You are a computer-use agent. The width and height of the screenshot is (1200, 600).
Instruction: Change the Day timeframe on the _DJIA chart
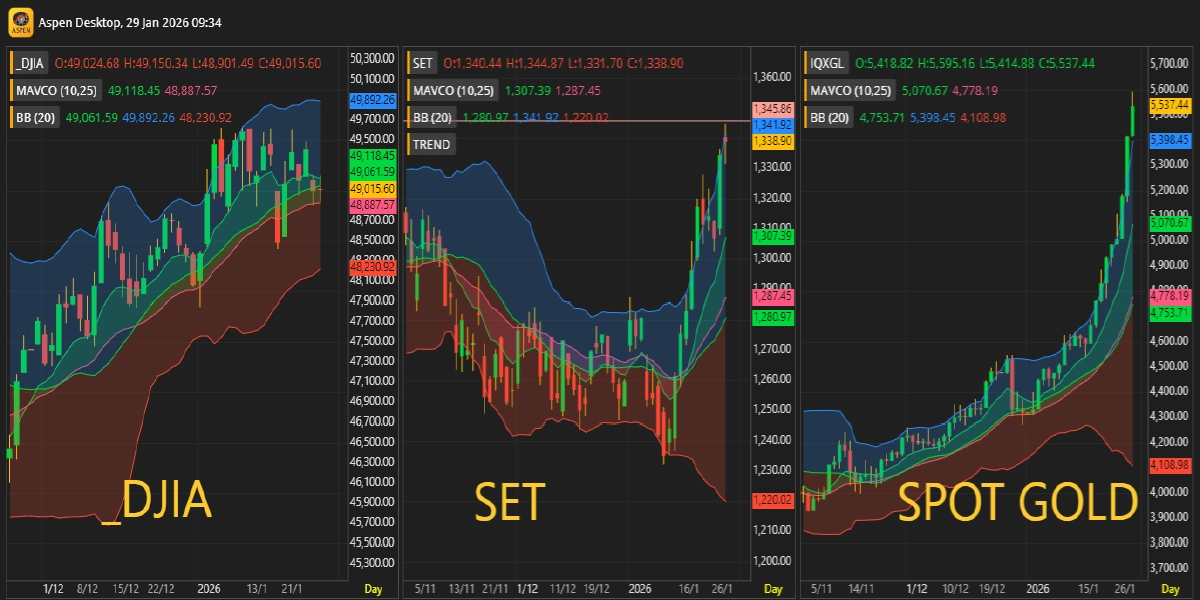point(373,589)
